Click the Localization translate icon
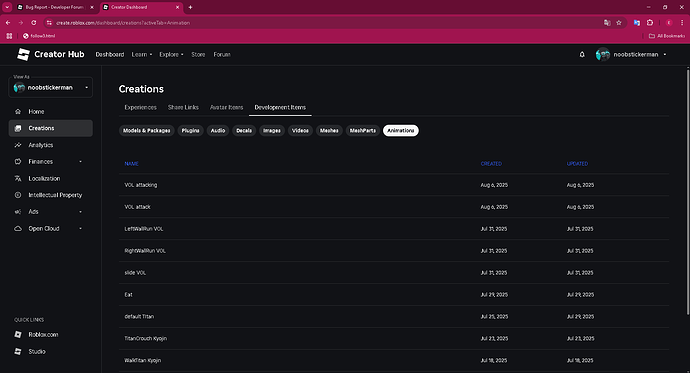This screenshot has width=690, height=373. click(18, 179)
